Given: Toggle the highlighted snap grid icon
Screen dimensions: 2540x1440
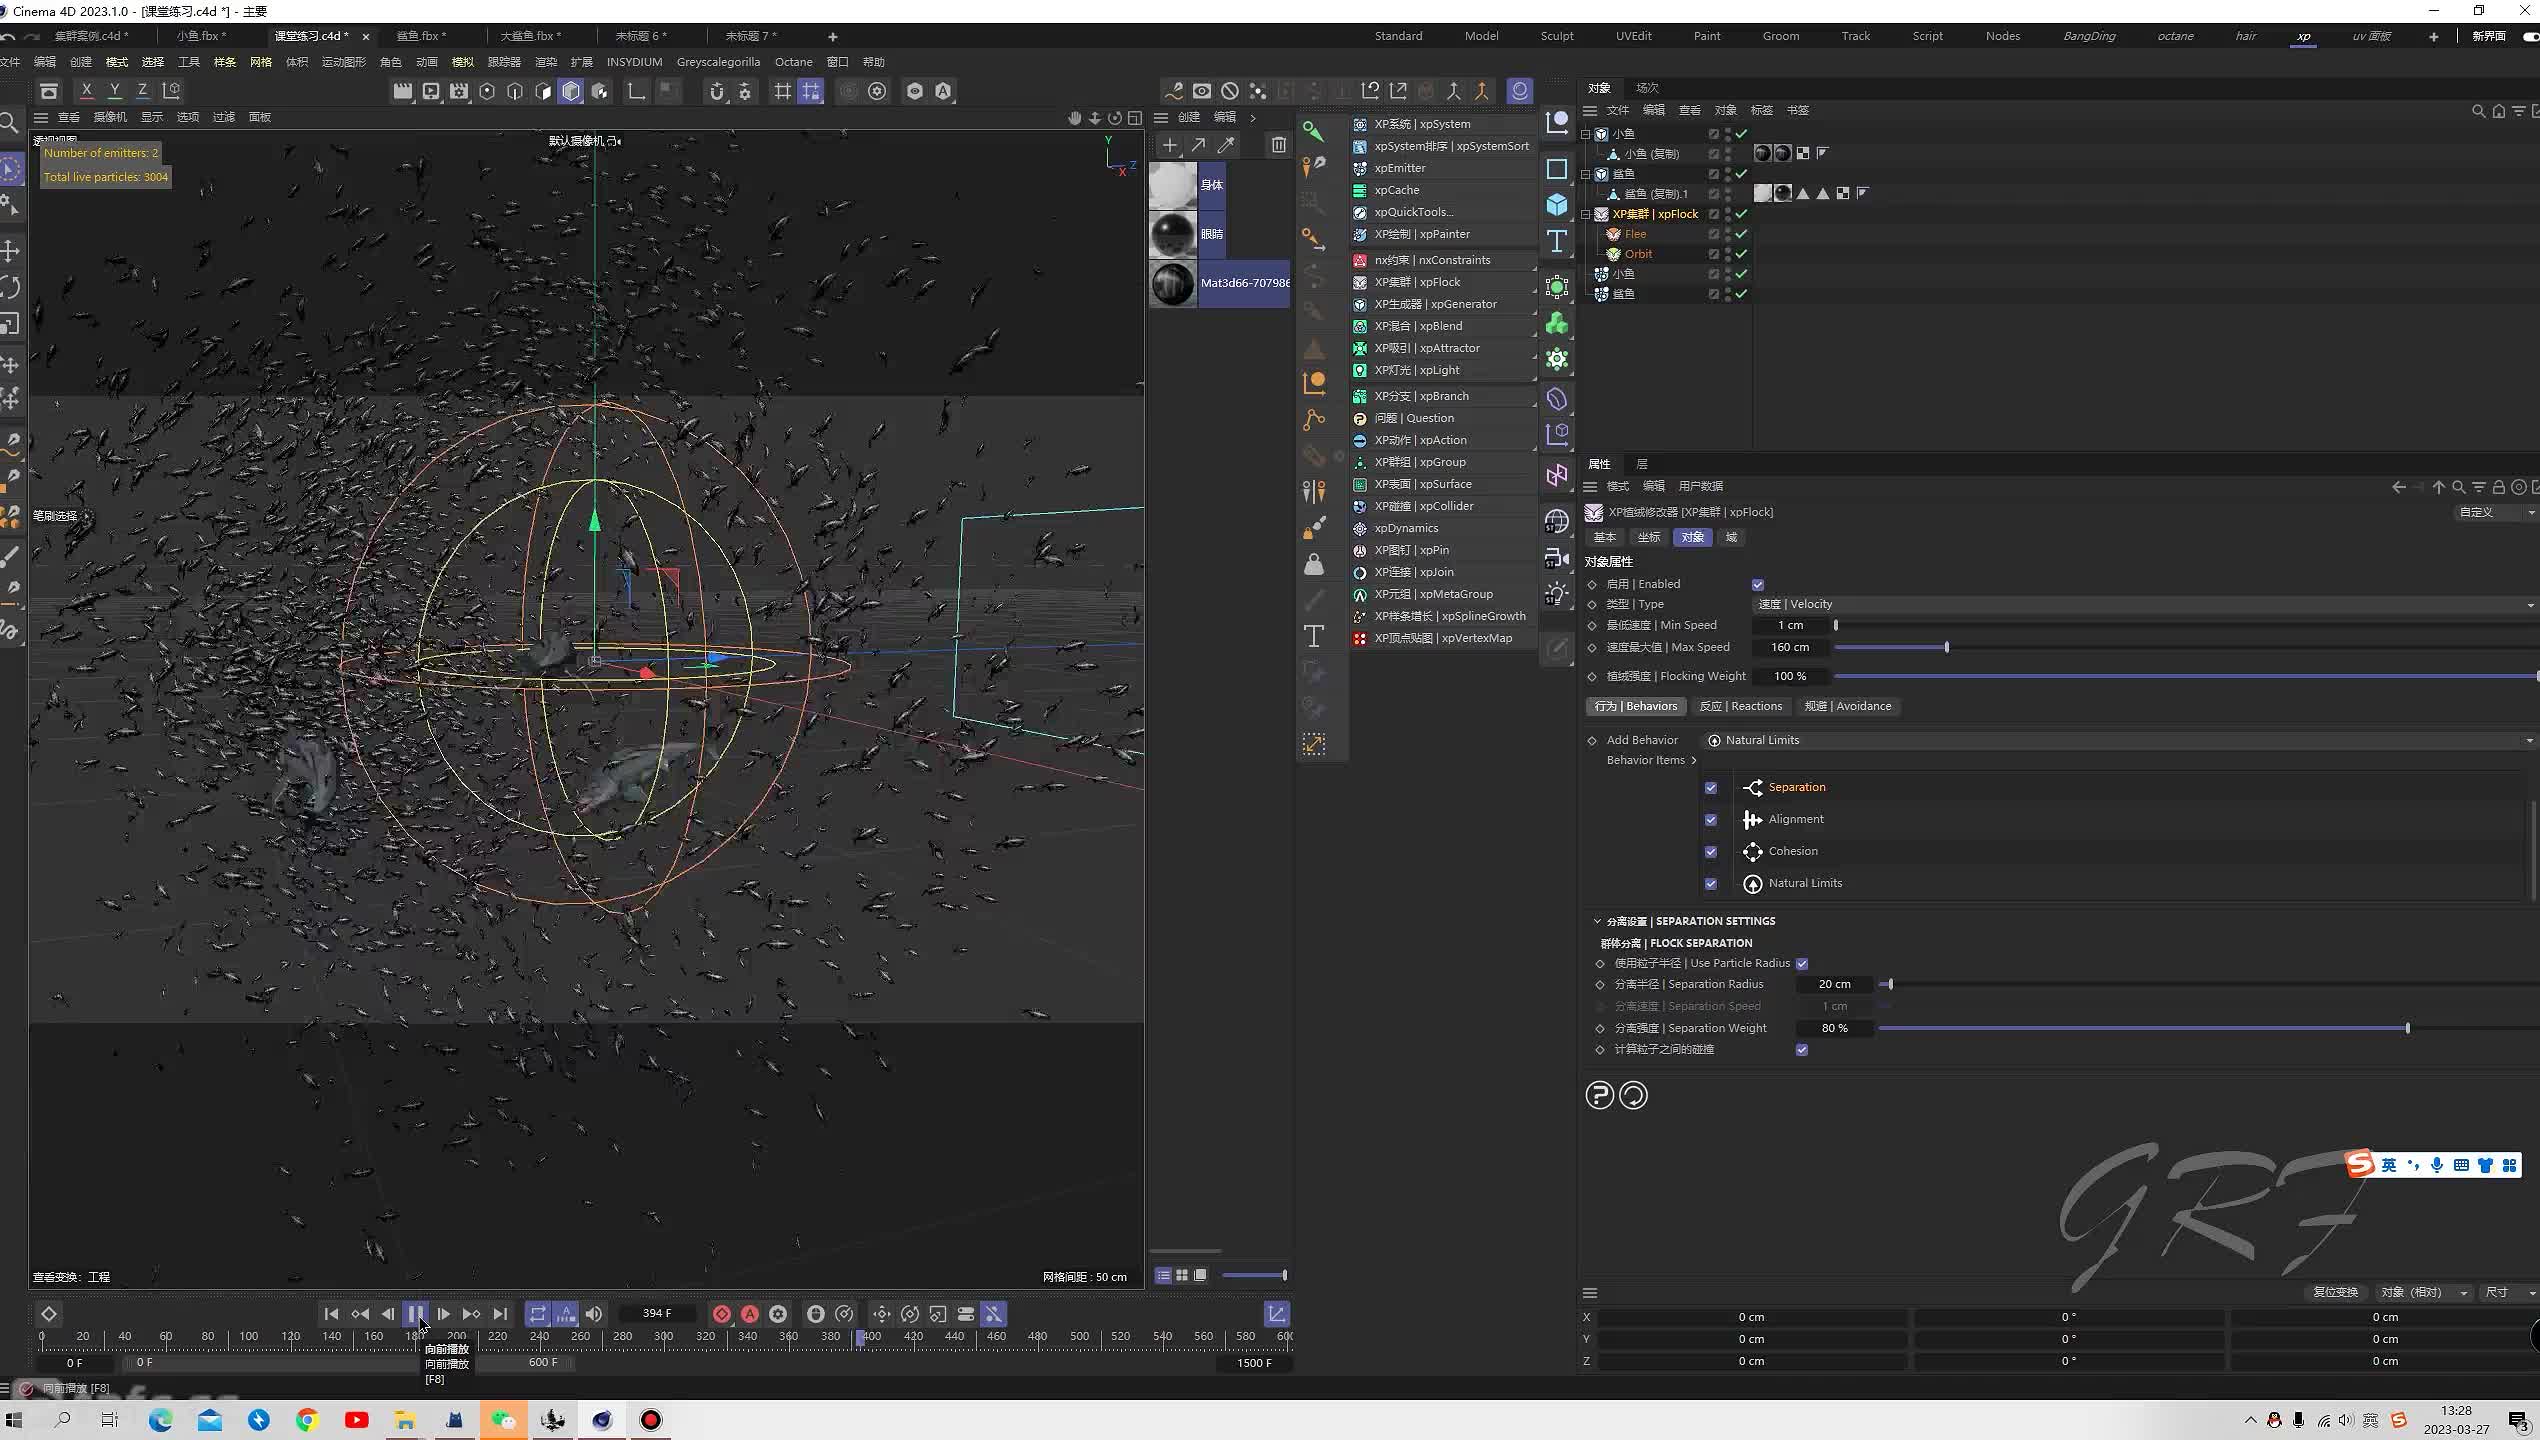Looking at the screenshot, I should 811,91.
